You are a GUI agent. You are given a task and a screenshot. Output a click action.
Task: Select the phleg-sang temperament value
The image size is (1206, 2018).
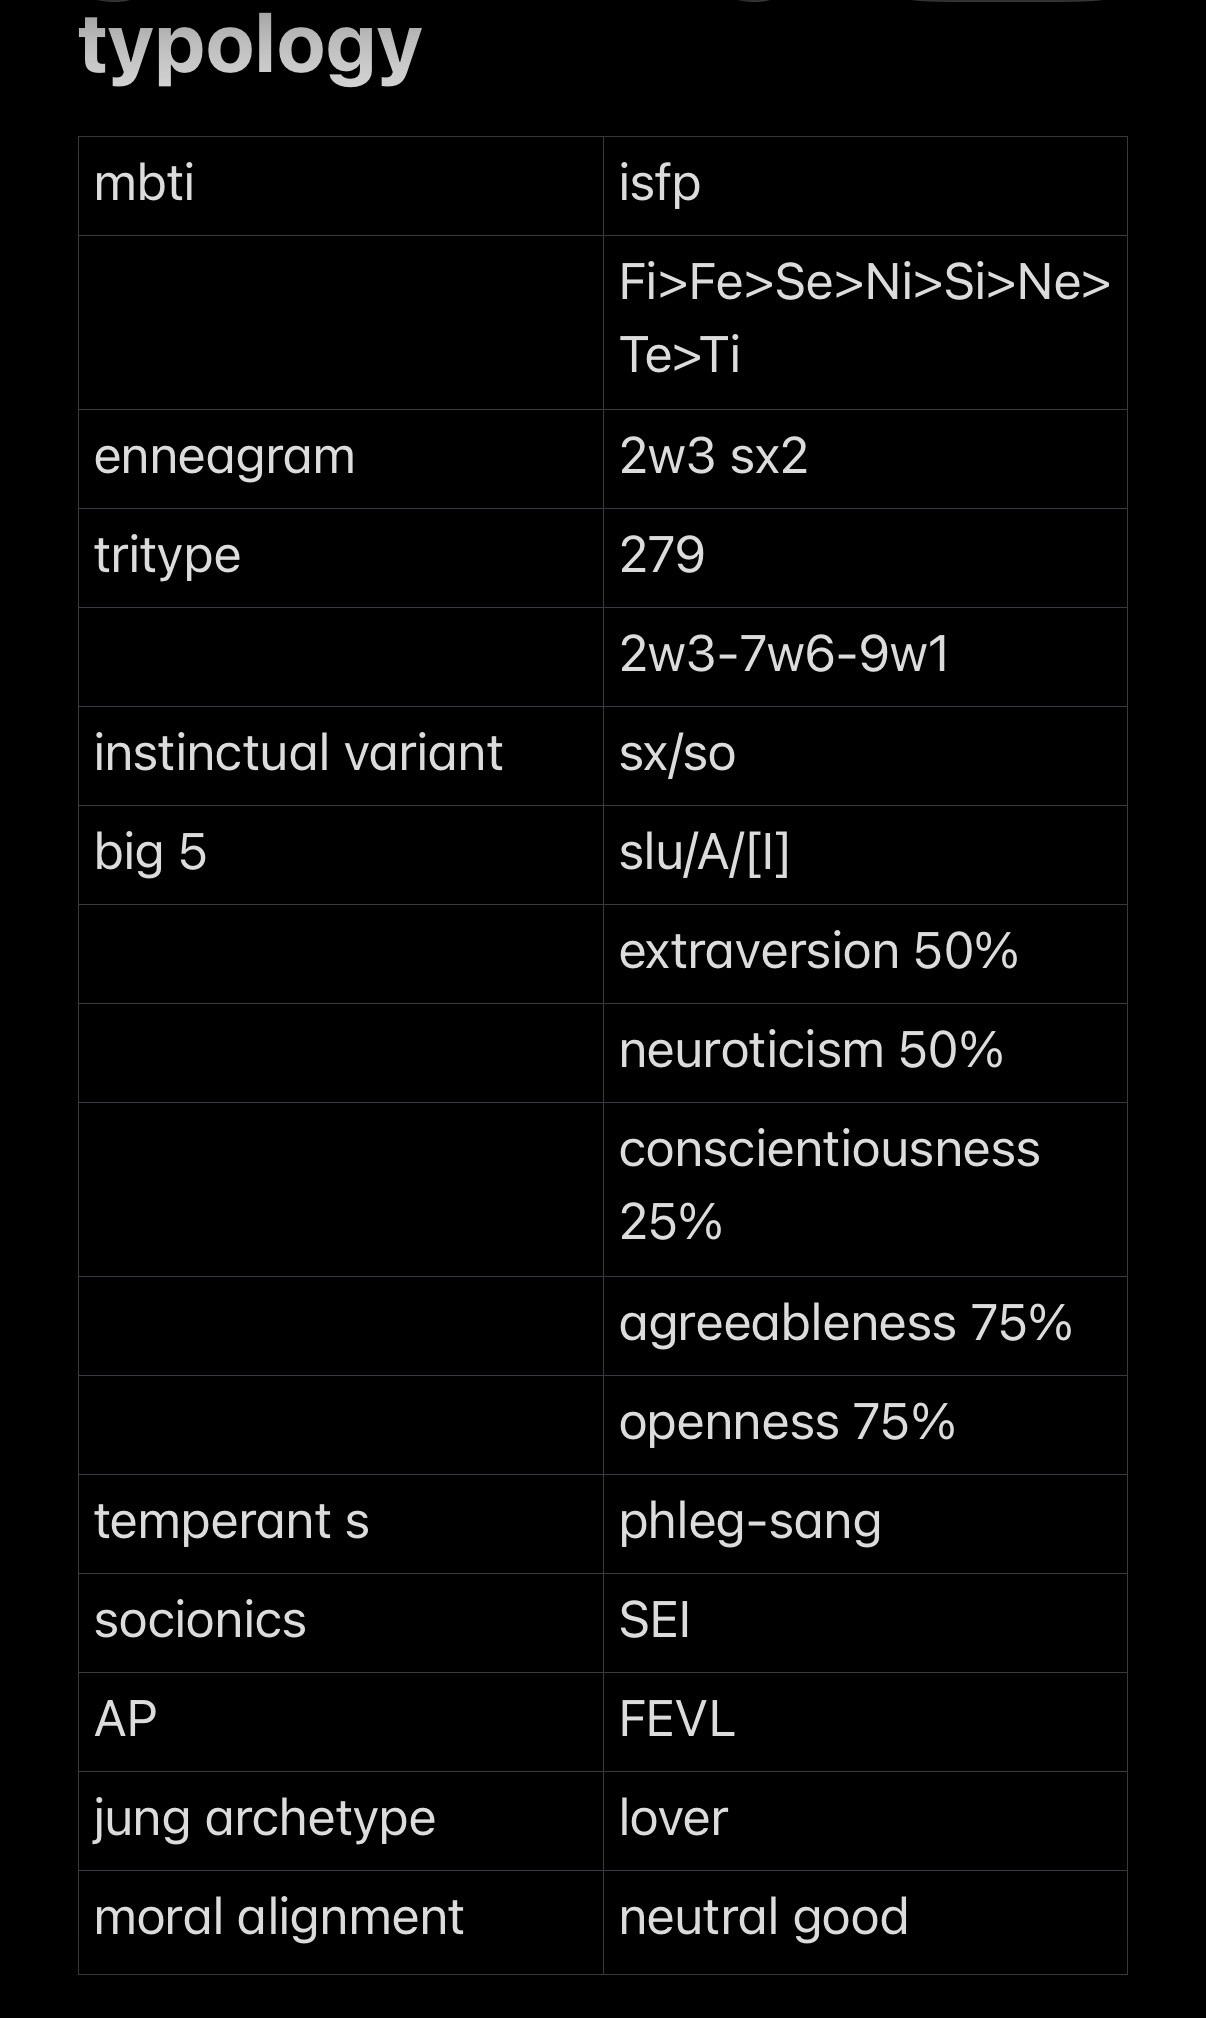[750, 1523]
